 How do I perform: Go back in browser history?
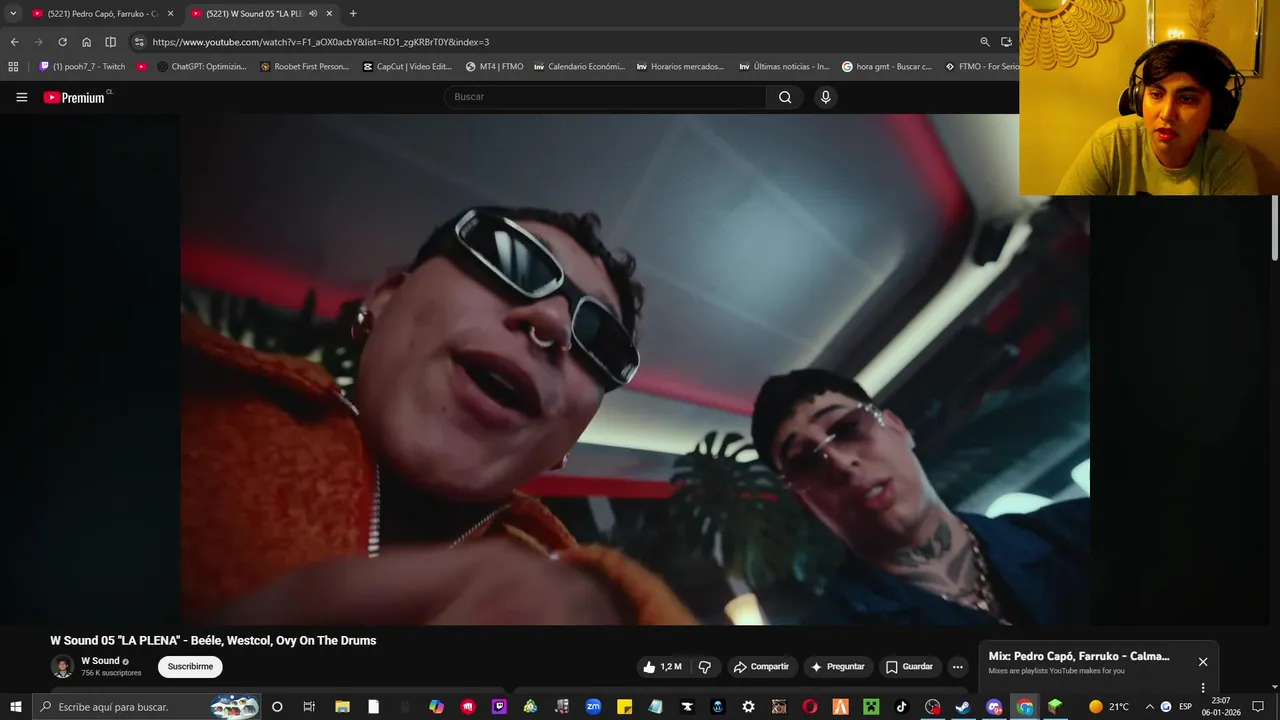click(x=14, y=42)
